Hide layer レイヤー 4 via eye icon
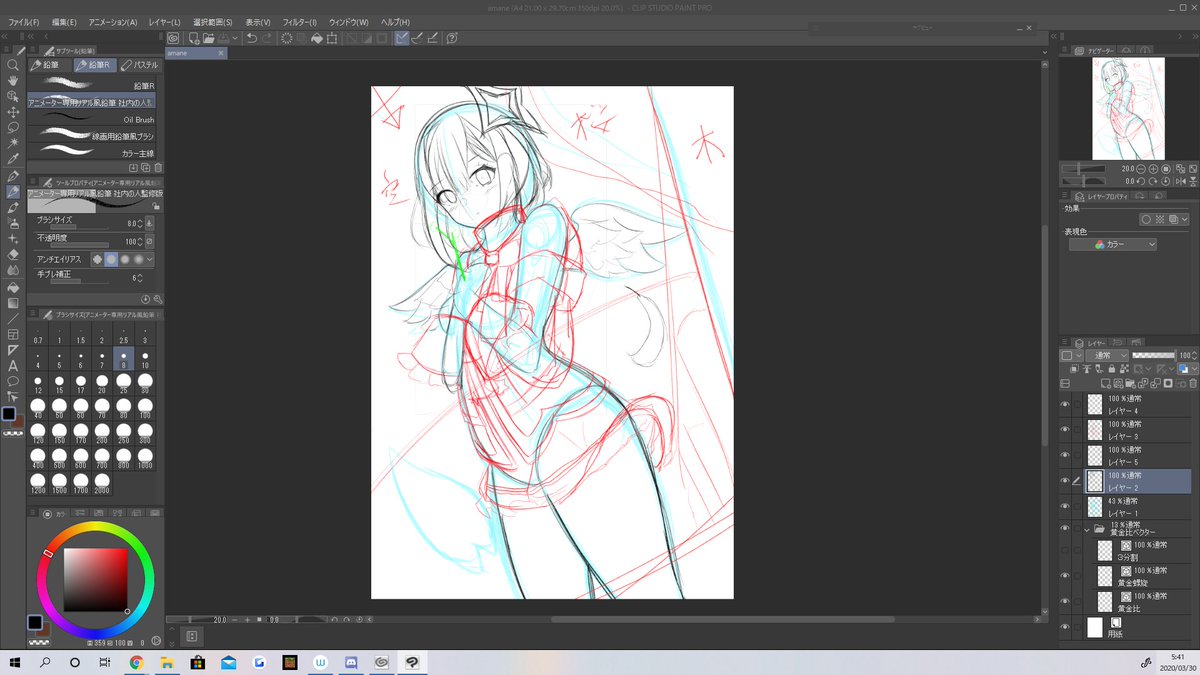Image resolution: width=1200 pixels, height=675 pixels. point(1065,405)
